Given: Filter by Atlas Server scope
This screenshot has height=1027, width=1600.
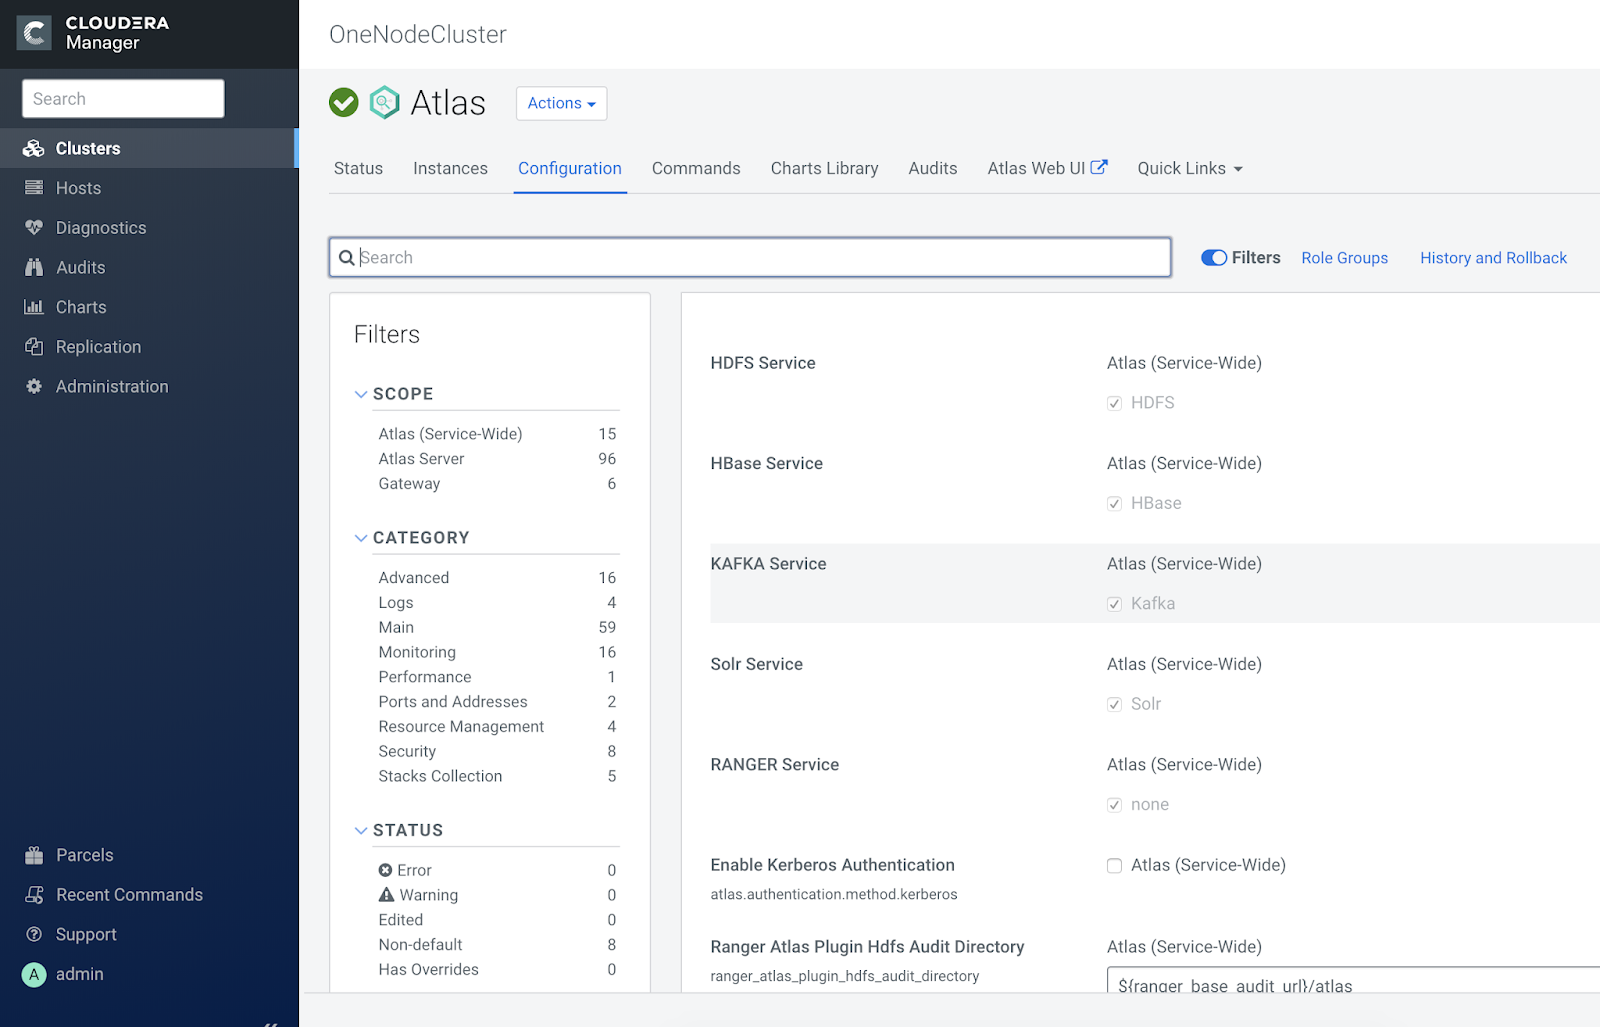Looking at the screenshot, I should coord(421,459).
